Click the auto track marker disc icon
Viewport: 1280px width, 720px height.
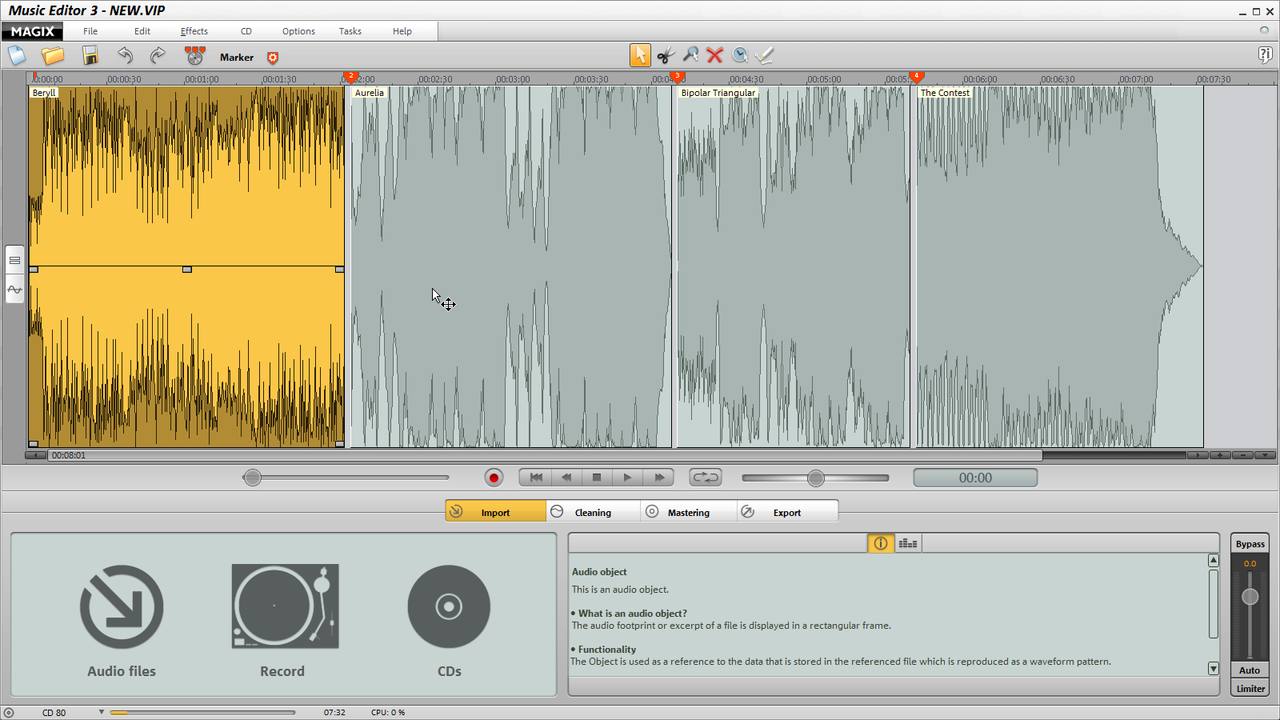(x=195, y=56)
